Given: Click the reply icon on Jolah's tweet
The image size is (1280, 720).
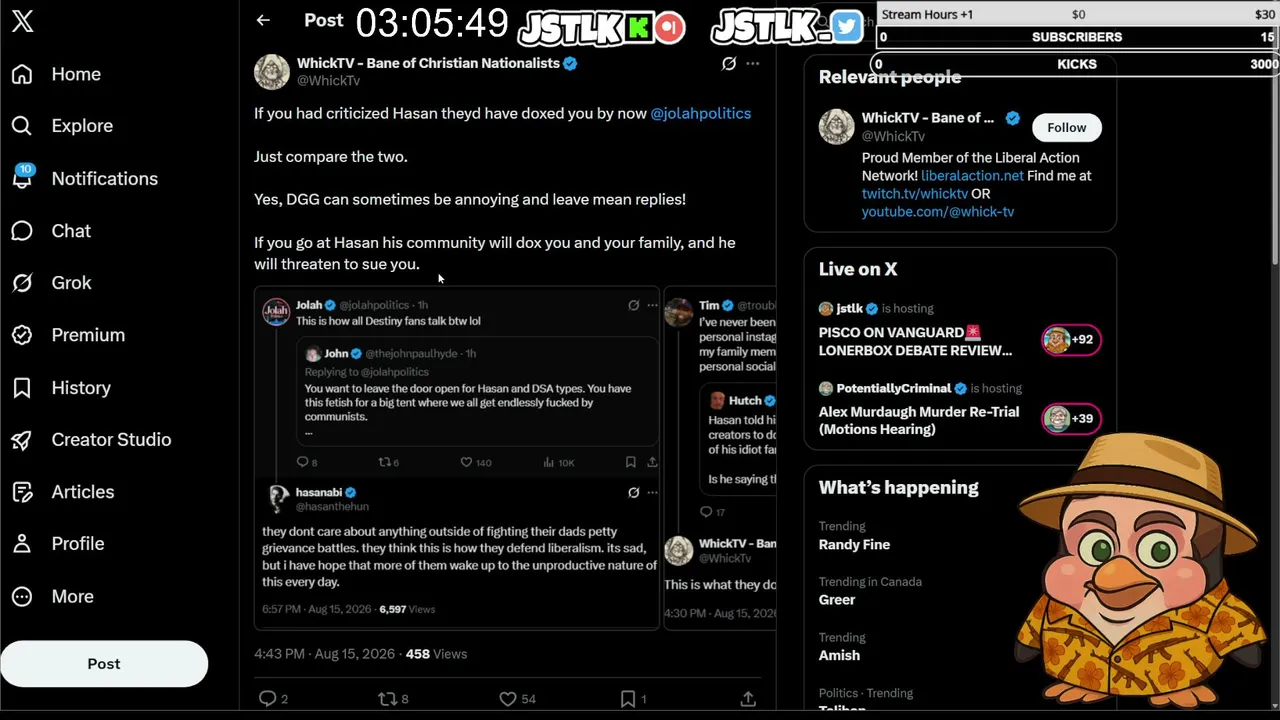Looking at the screenshot, I should click(303, 462).
